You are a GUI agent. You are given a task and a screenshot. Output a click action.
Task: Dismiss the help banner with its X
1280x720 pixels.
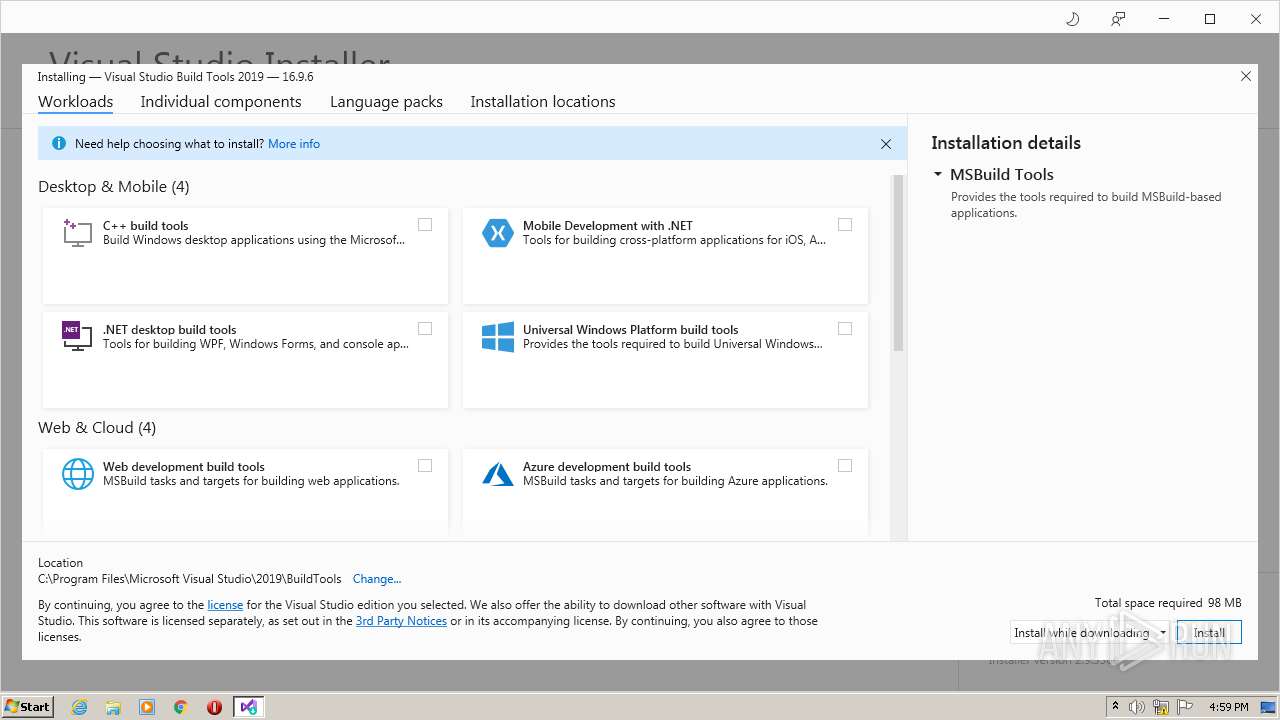tap(885, 144)
